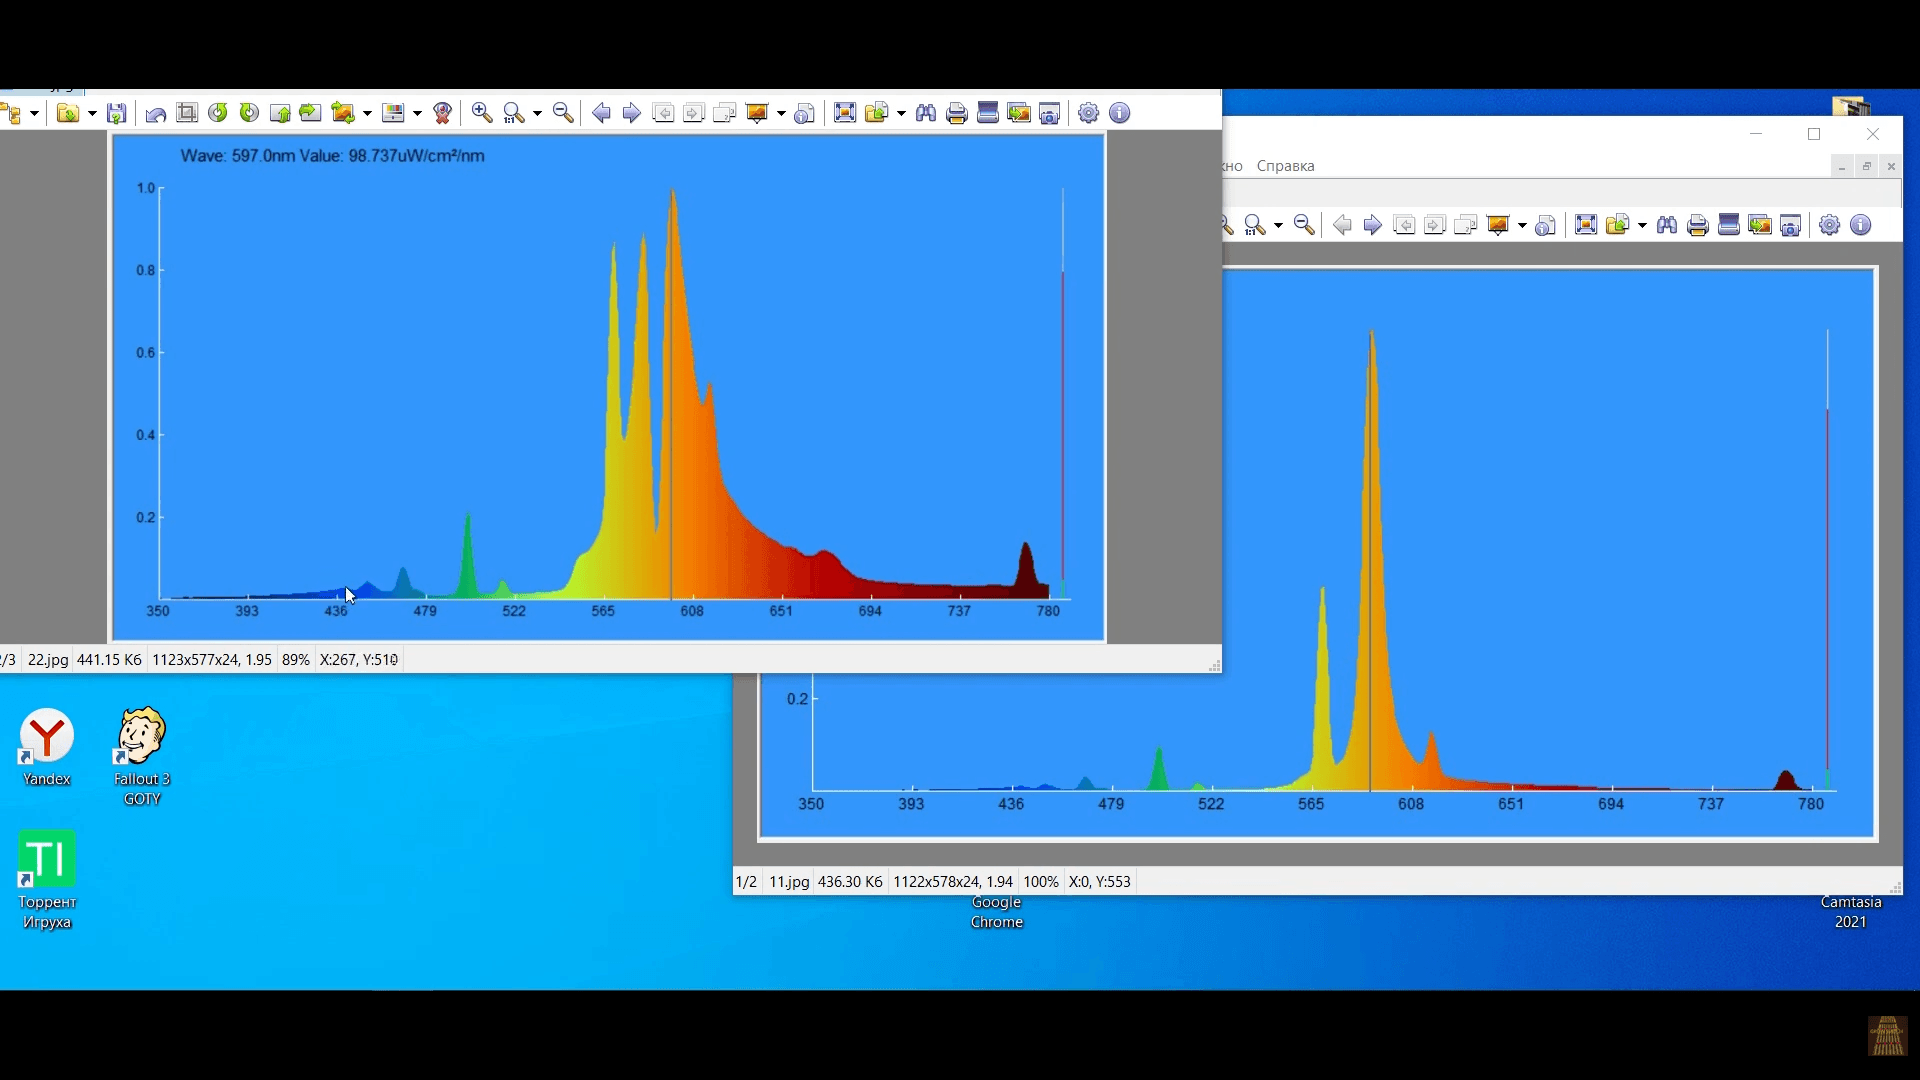Viewport: 1920px width, 1080px height.
Task: Toggle fullscreen view in the left viewer
Action: (x=844, y=113)
